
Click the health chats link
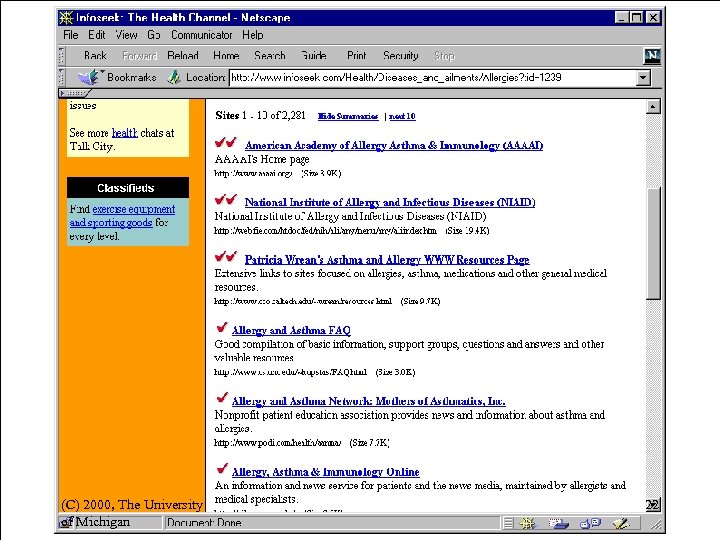124,133
